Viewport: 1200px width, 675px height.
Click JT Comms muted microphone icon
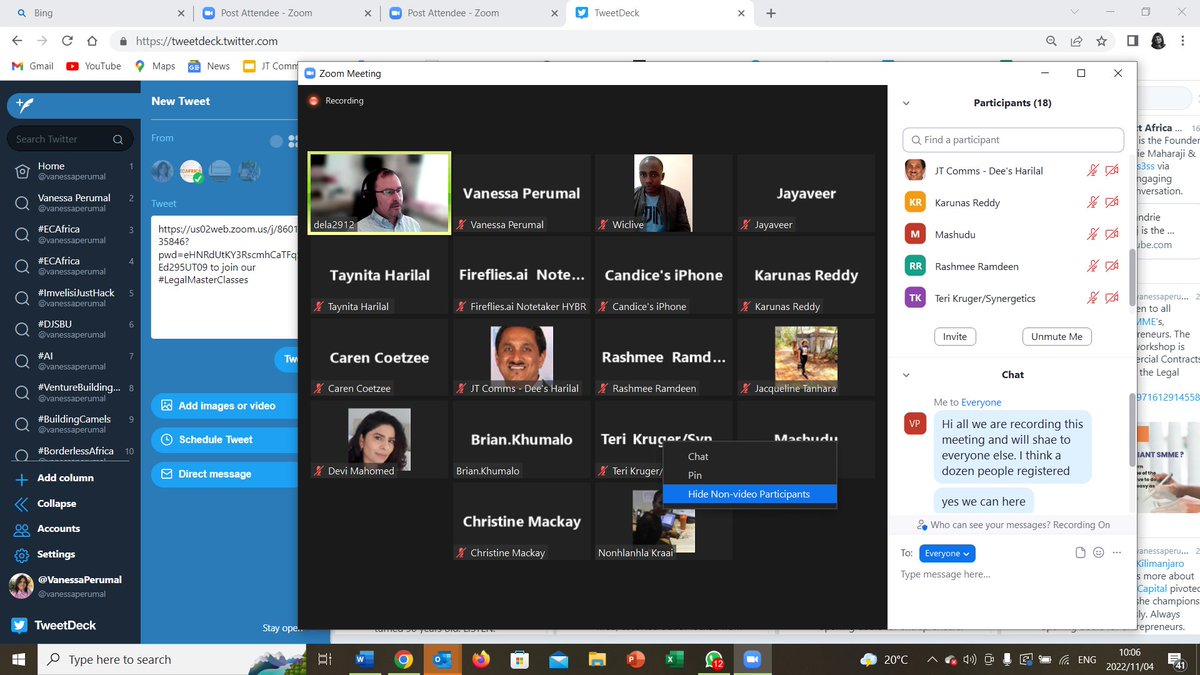1093,171
